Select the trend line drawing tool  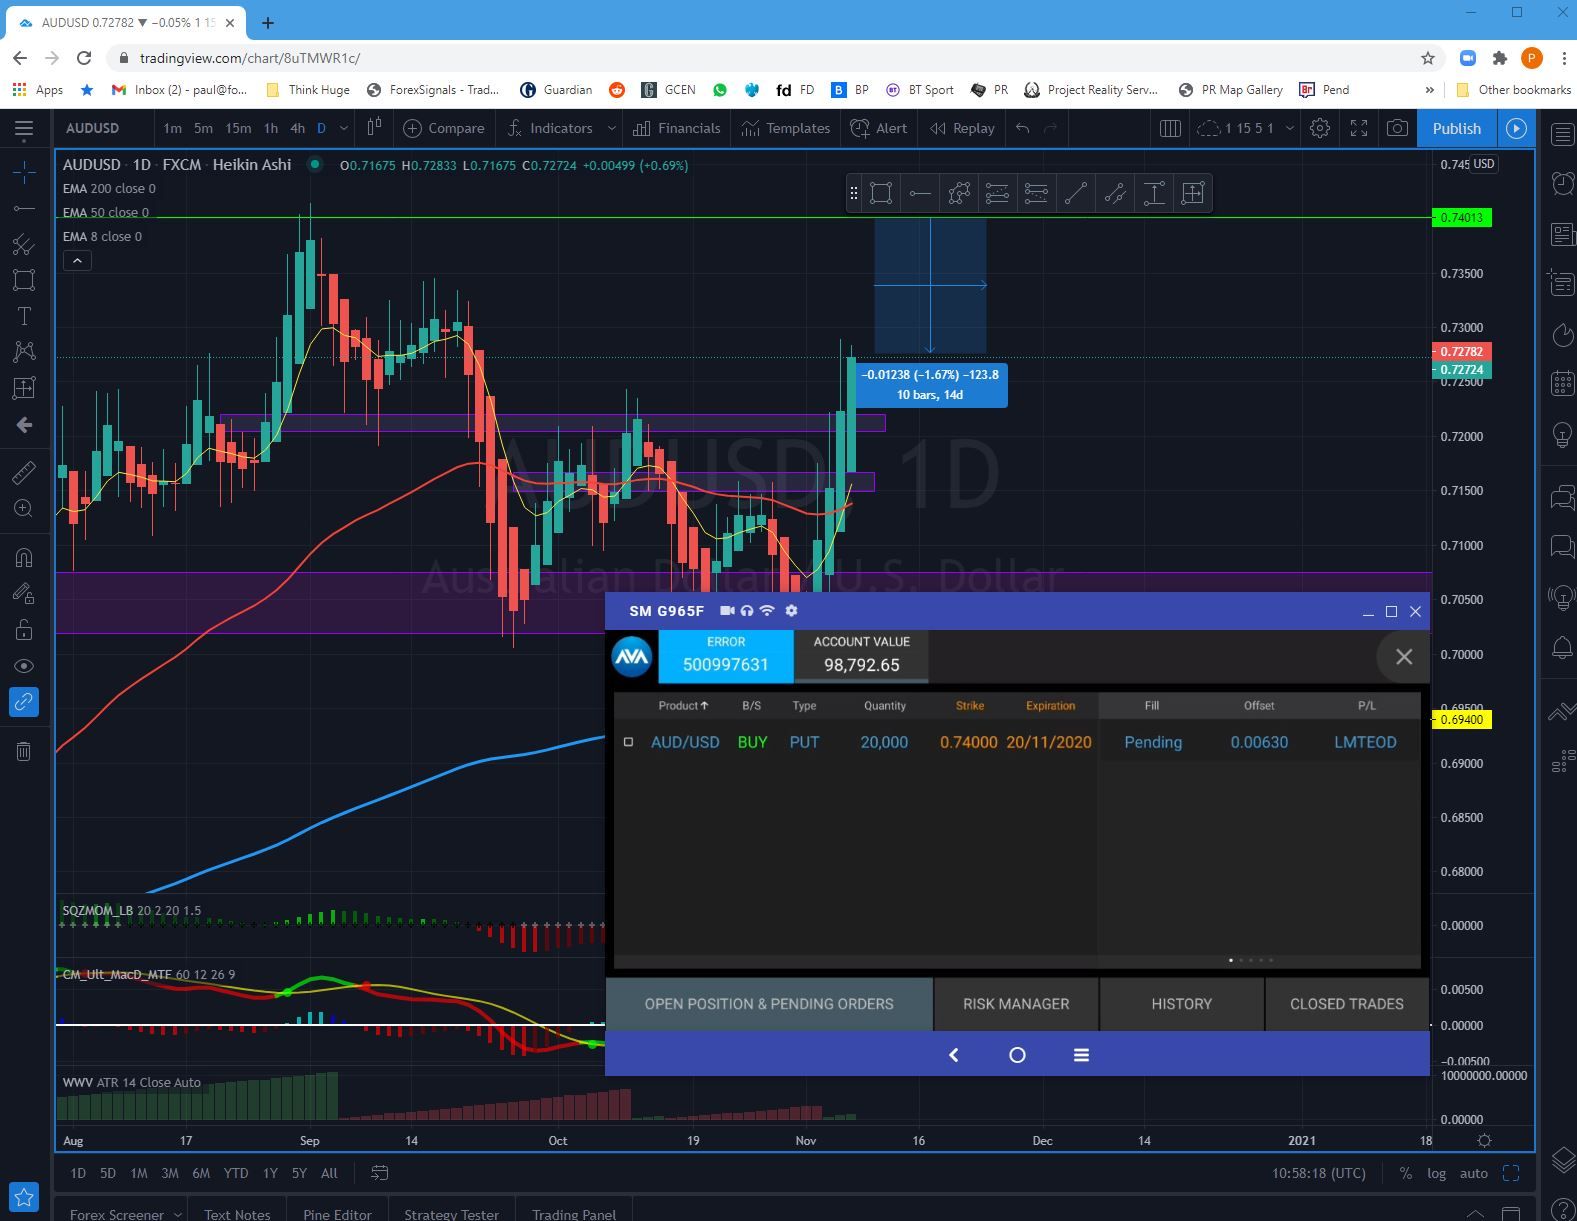[24, 208]
